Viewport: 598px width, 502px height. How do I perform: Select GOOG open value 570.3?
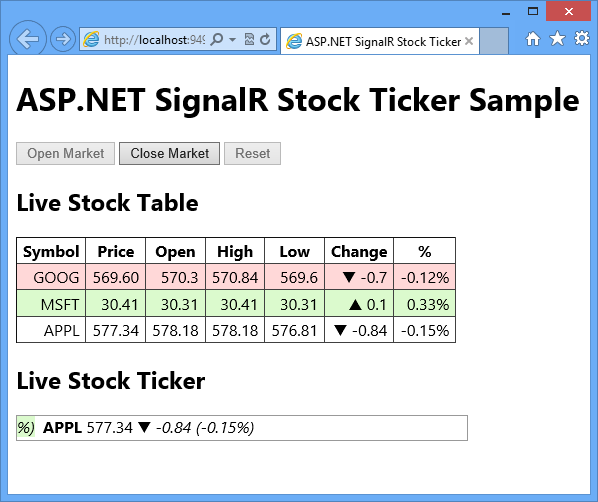[175, 277]
